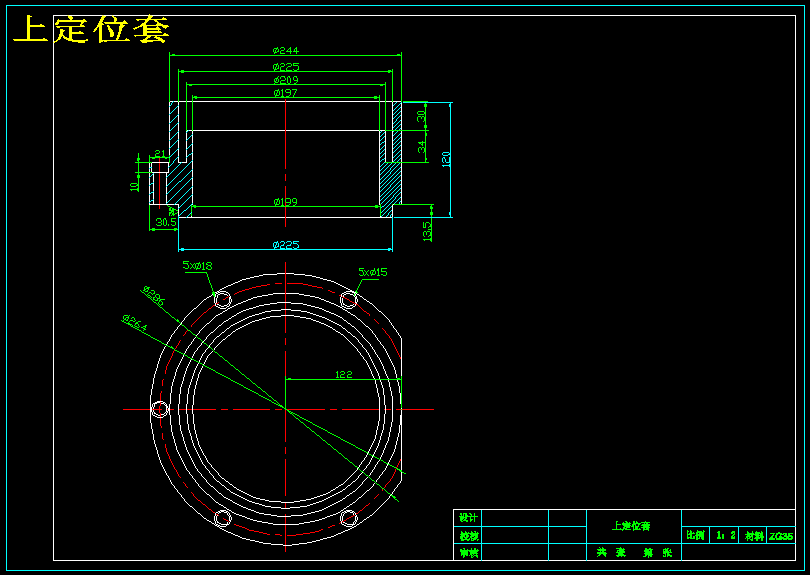
Task: Click the empty field next to 设计
Action: point(515,518)
